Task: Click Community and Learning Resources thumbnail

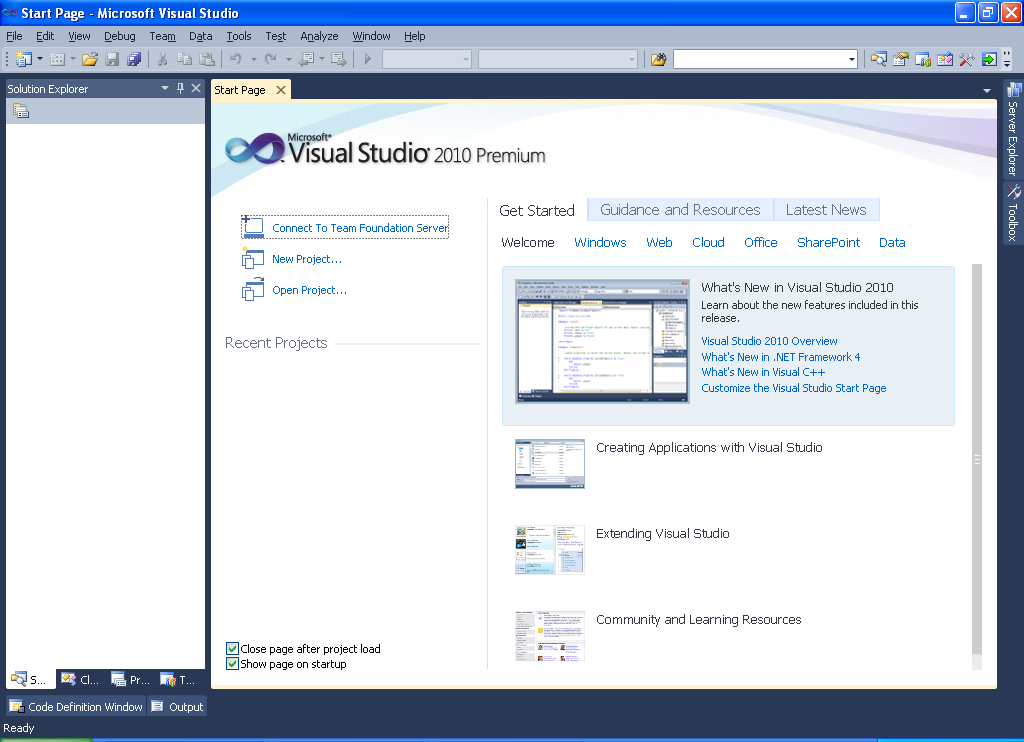Action: [x=550, y=636]
